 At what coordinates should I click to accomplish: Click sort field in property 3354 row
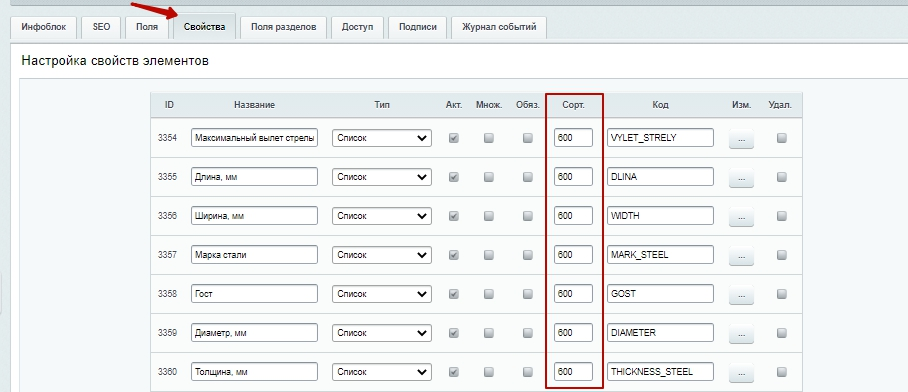573,138
